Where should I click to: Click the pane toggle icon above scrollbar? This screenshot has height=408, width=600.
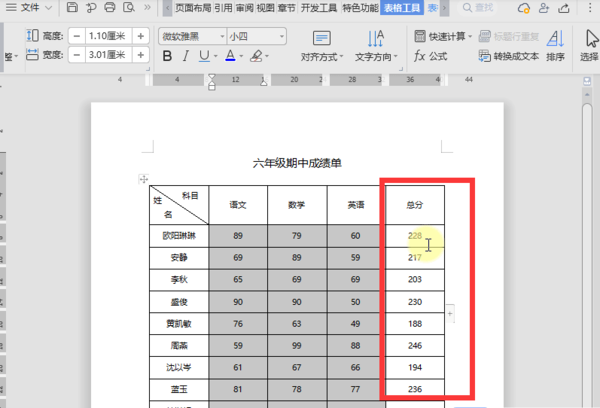(587, 81)
